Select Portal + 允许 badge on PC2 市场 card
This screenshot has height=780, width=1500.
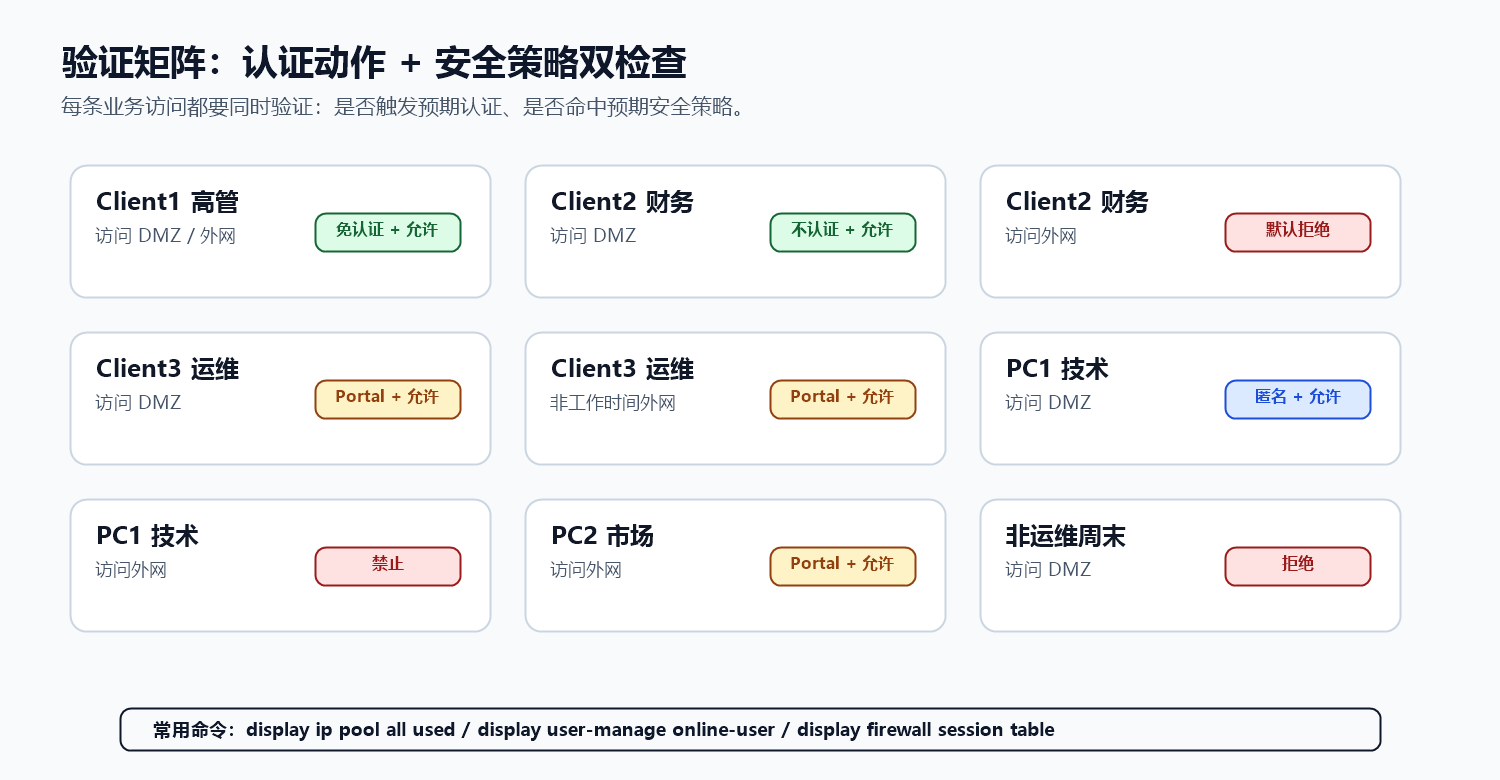(x=843, y=566)
